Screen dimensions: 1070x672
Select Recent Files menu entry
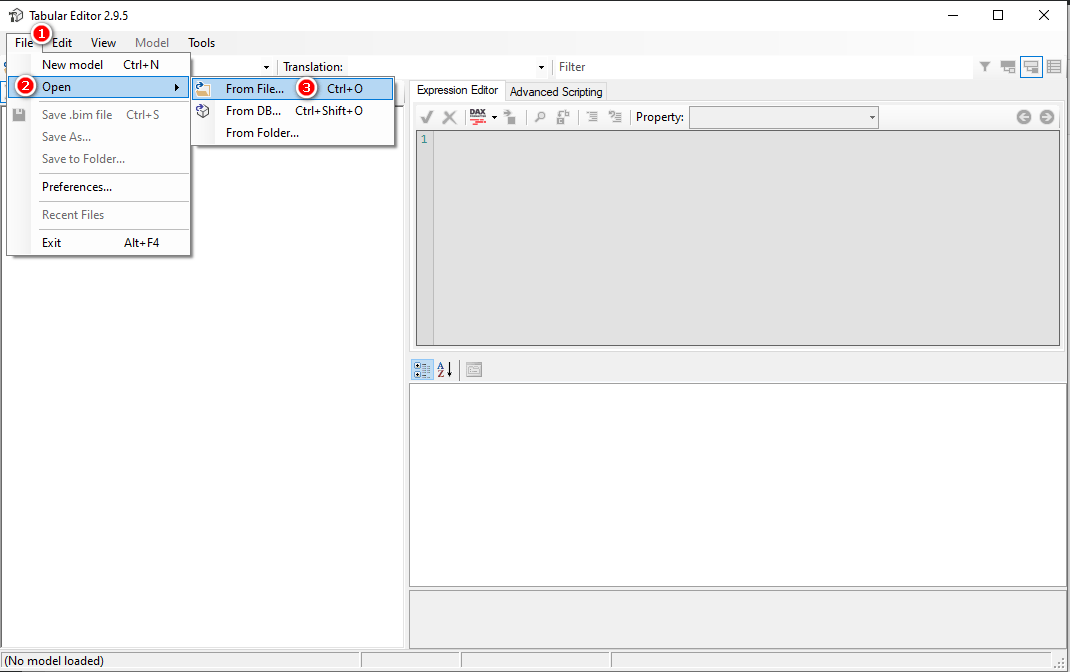tap(100, 215)
